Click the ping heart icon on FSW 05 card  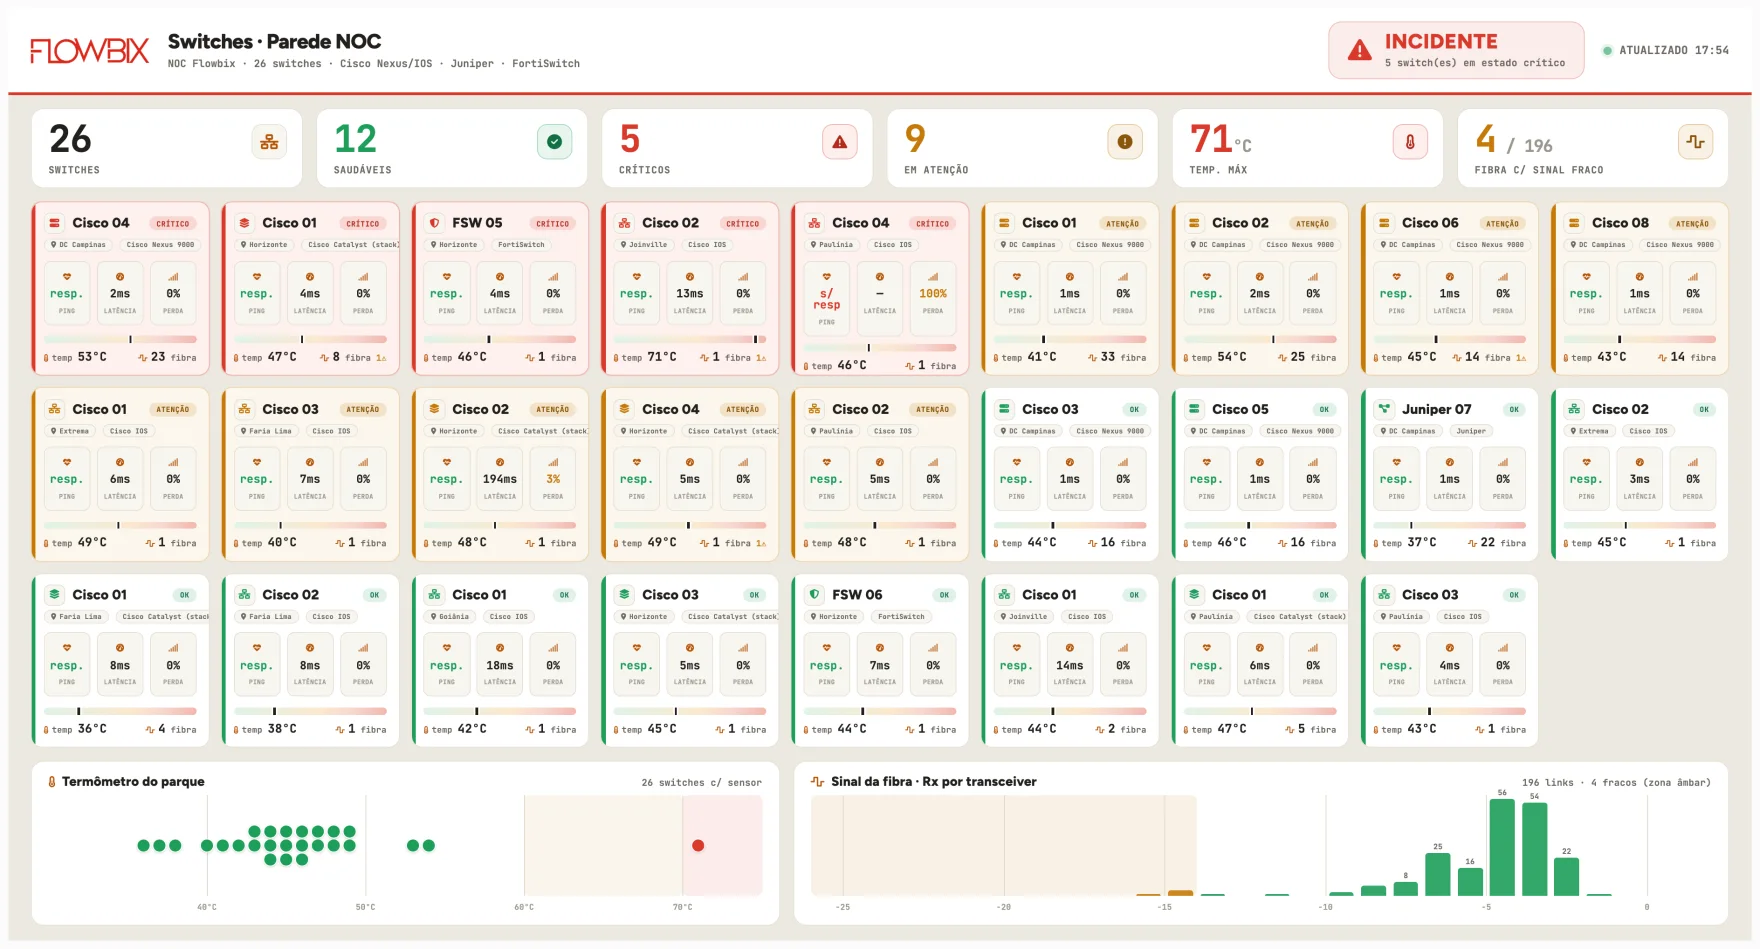click(446, 277)
